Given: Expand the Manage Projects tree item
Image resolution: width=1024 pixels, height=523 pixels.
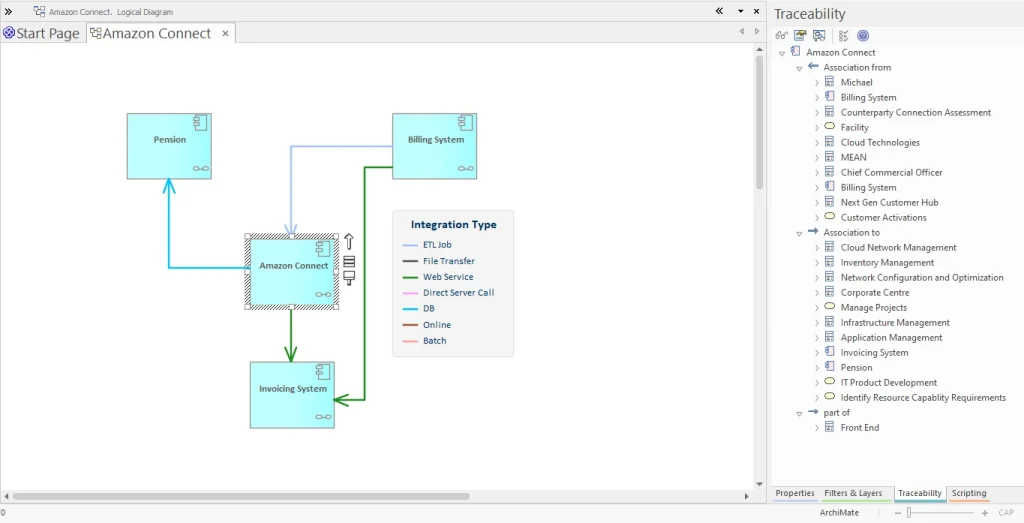Looking at the screenshot, I should click(816, 308).
